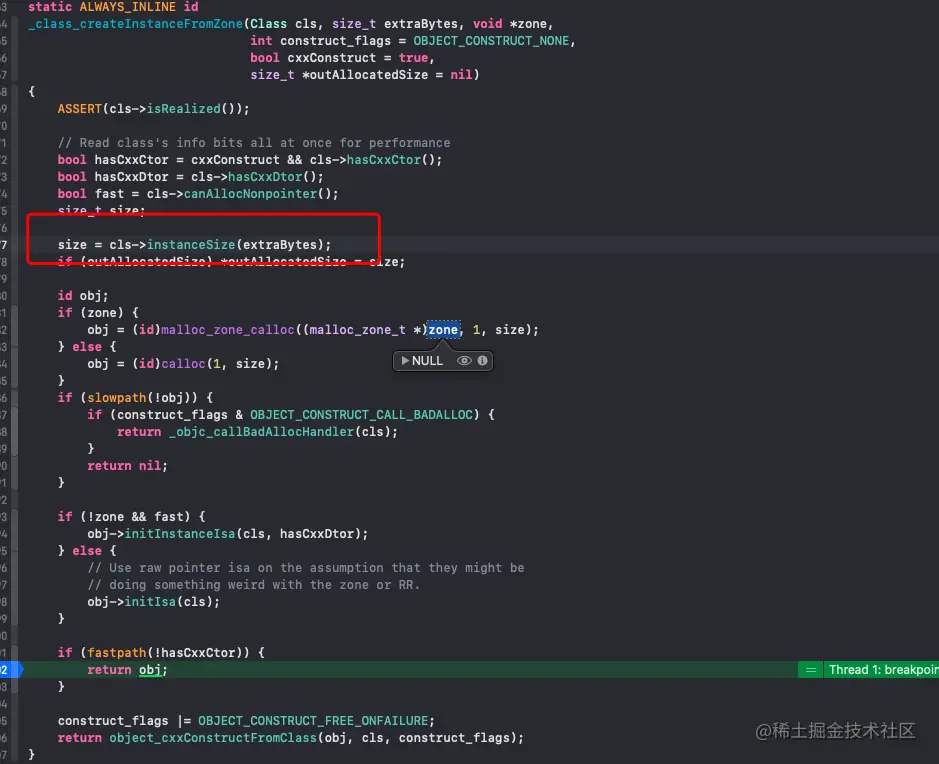
Task: Click the green lines icon beside Thread 1
Action: tap(810, 669)
